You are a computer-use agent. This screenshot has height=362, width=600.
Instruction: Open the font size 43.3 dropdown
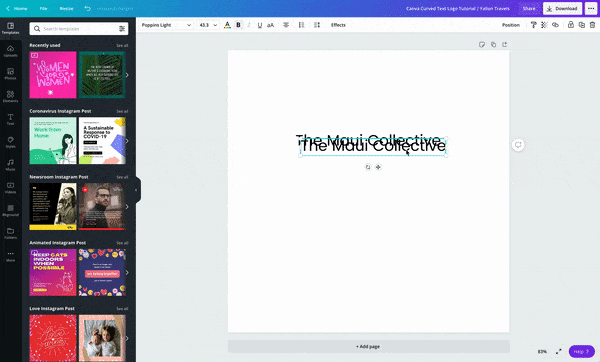208,25
